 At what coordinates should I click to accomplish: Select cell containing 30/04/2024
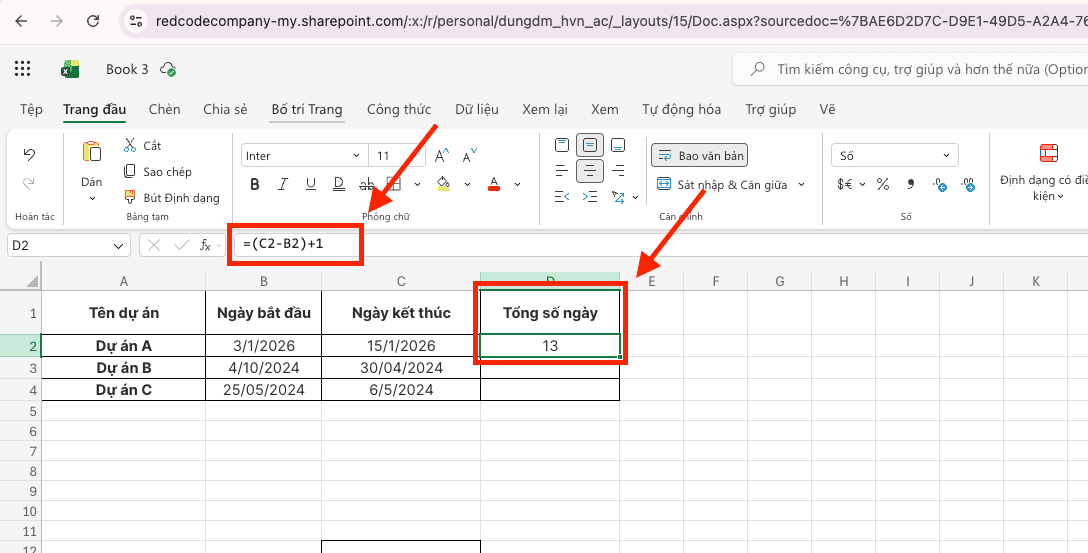pos(401,368)
